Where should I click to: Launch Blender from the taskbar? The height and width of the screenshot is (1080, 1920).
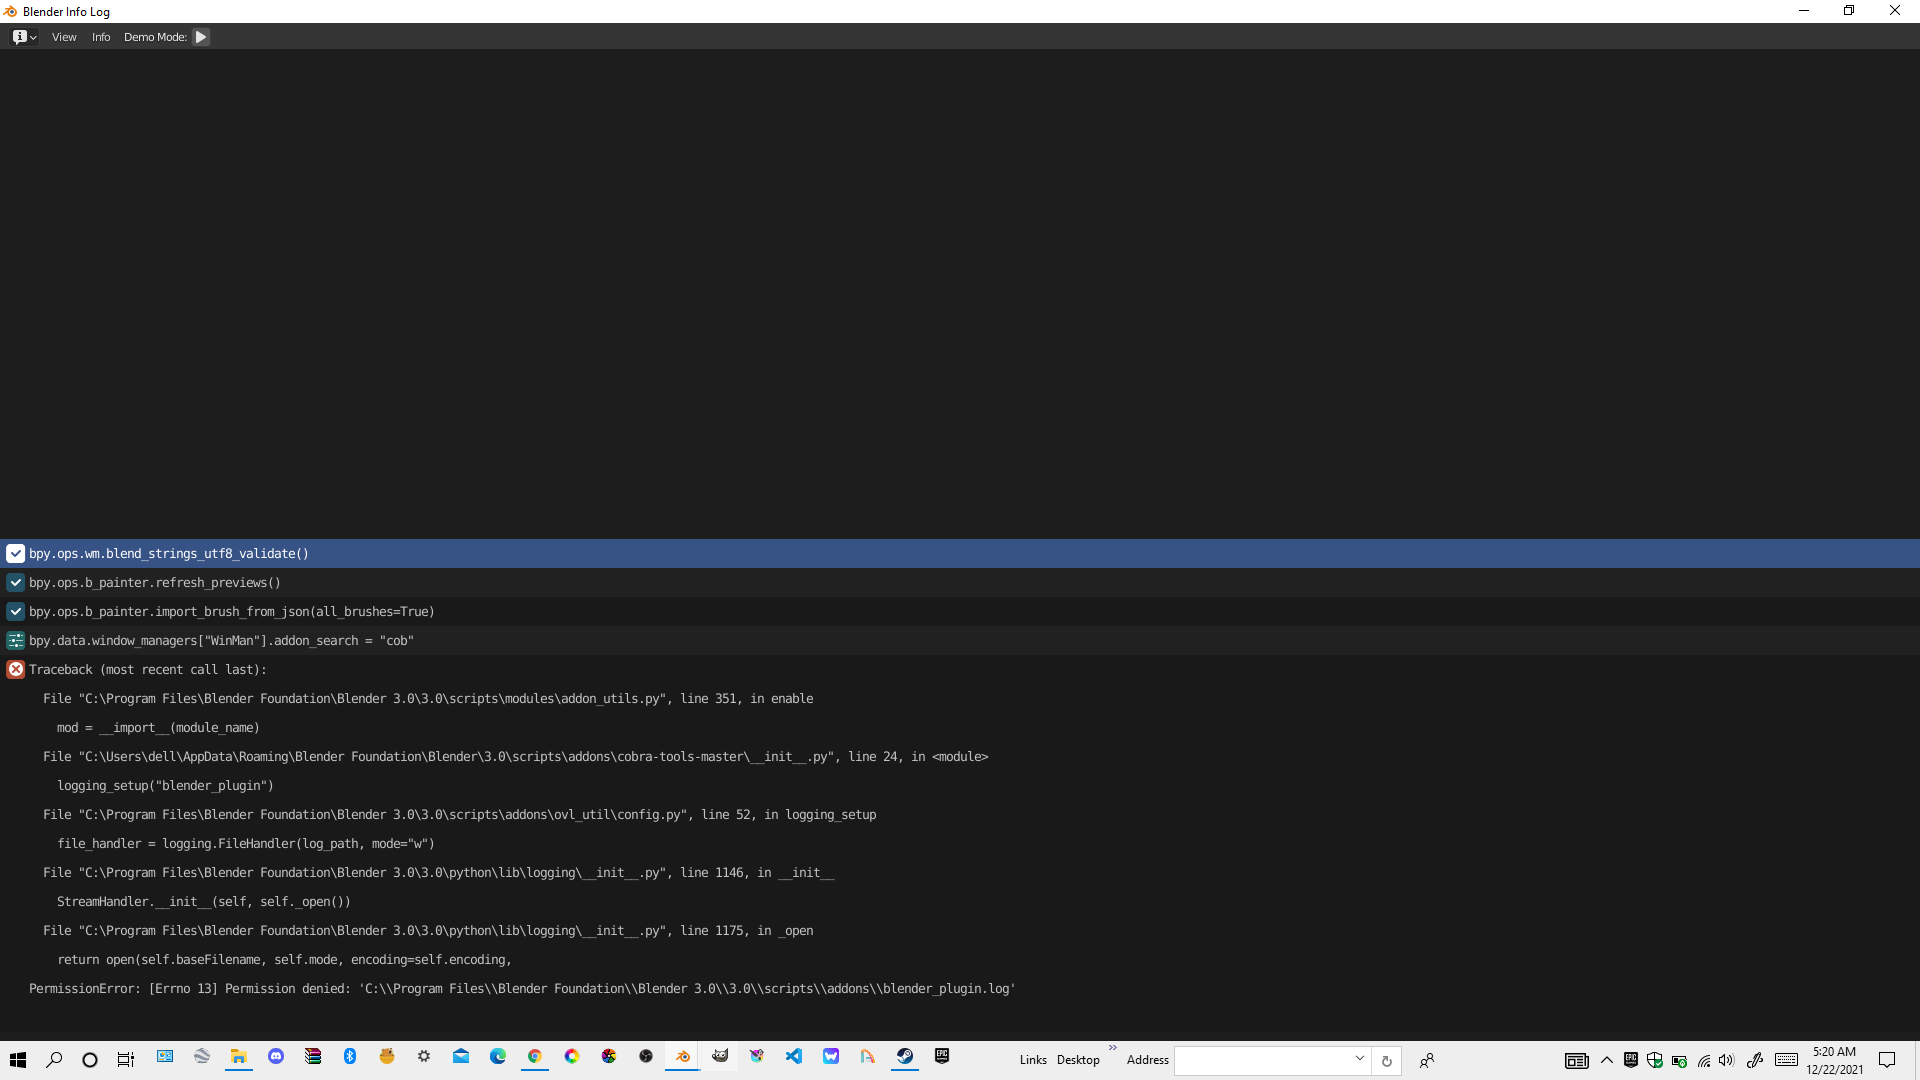(x=682, y=1057)
